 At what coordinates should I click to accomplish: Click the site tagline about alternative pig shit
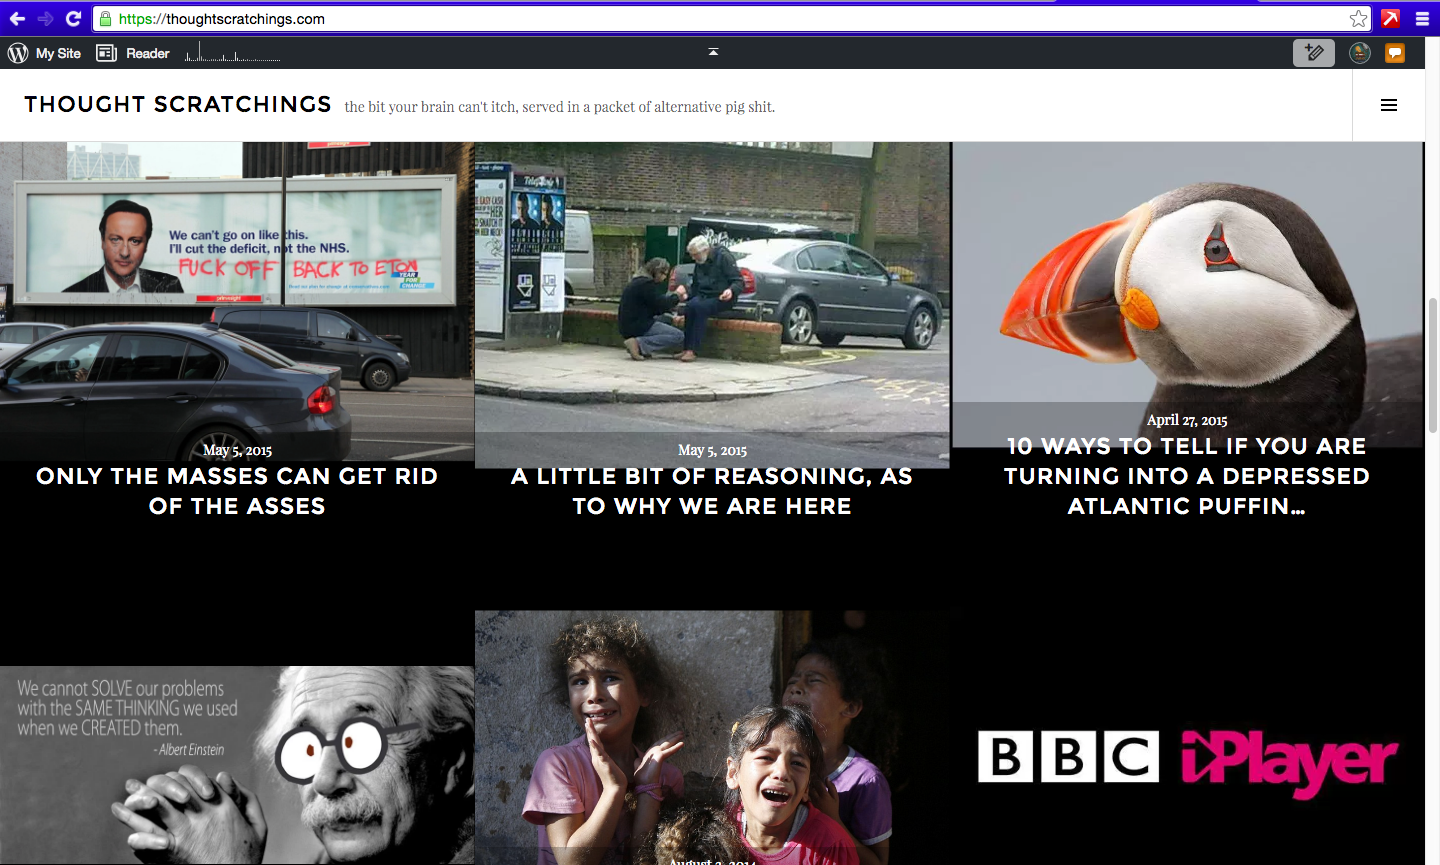(x=560, y=107)
